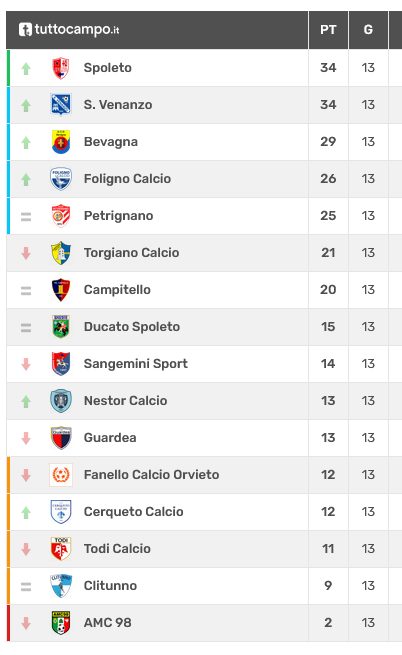Open Sangemini Sport team link
This screenshot has width=402, height=655.
(x=135, y=364)
